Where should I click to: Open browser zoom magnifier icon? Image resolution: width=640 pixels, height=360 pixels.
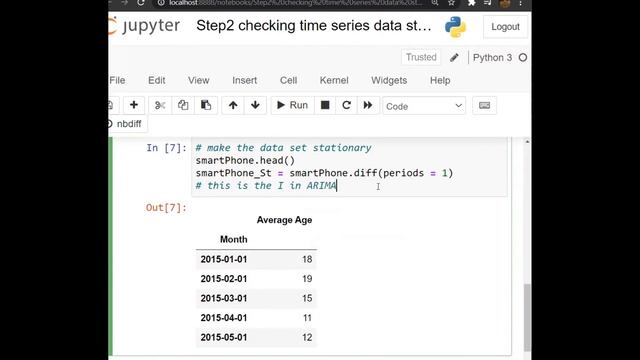tap(435, 3)
